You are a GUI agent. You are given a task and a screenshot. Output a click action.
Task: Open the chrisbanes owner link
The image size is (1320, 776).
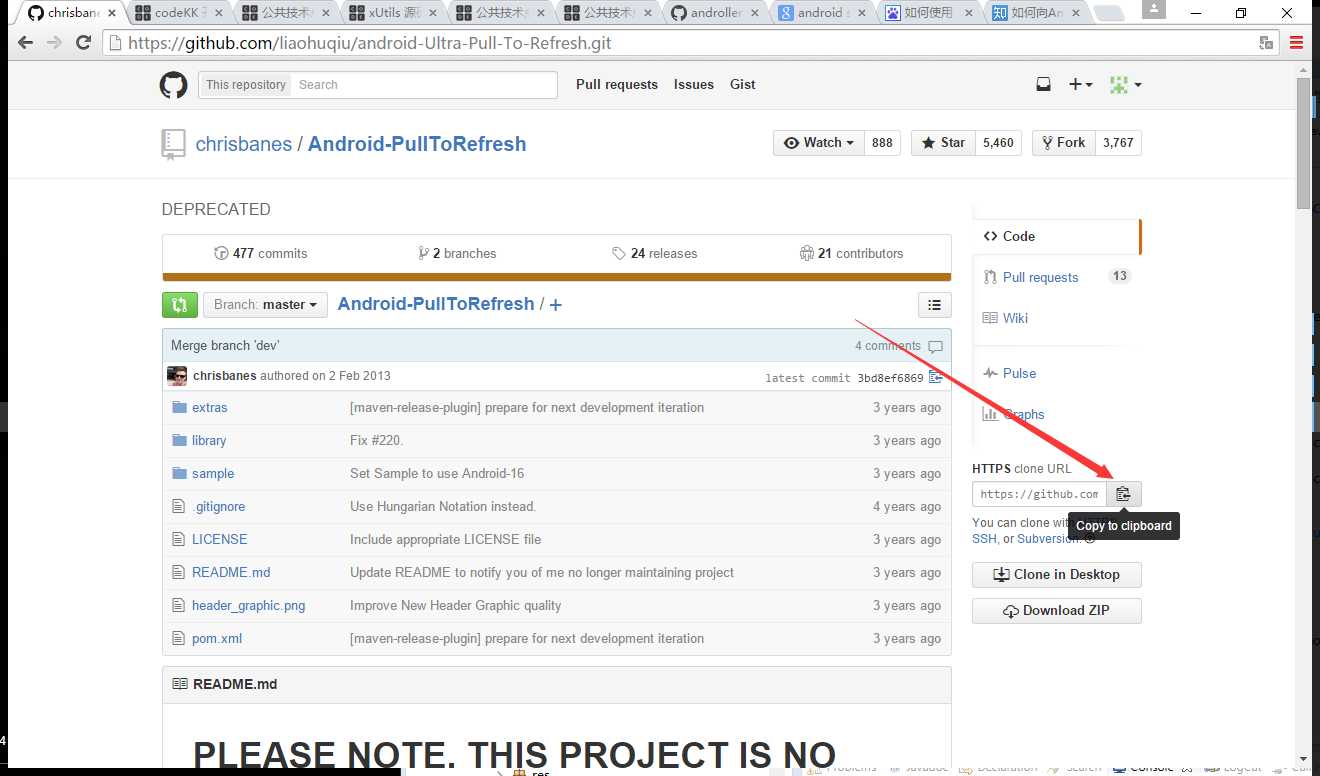click(244, 144)
